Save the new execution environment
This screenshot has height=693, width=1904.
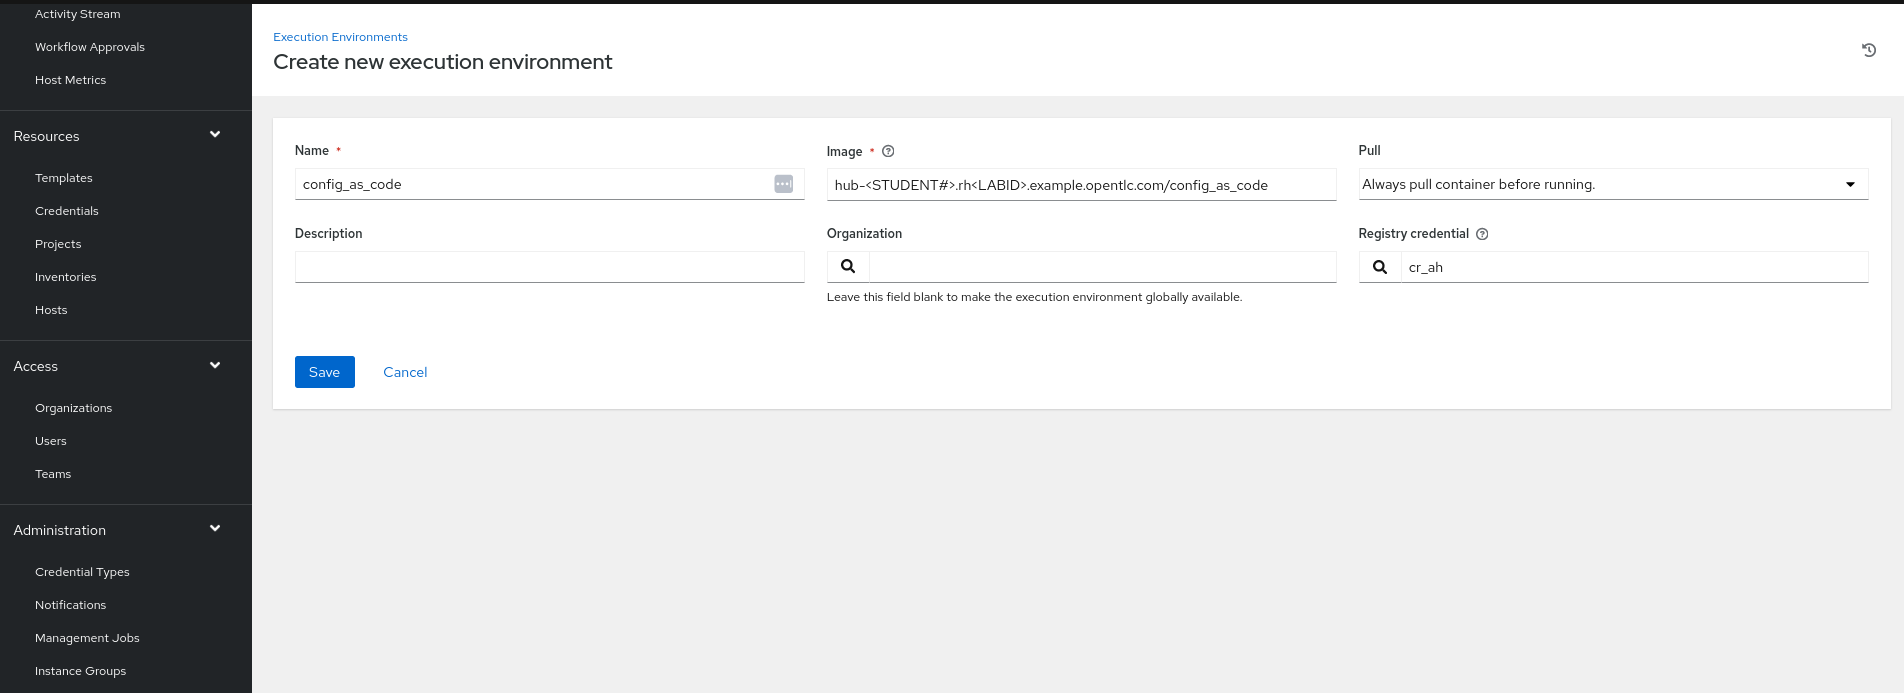point(324,372)
